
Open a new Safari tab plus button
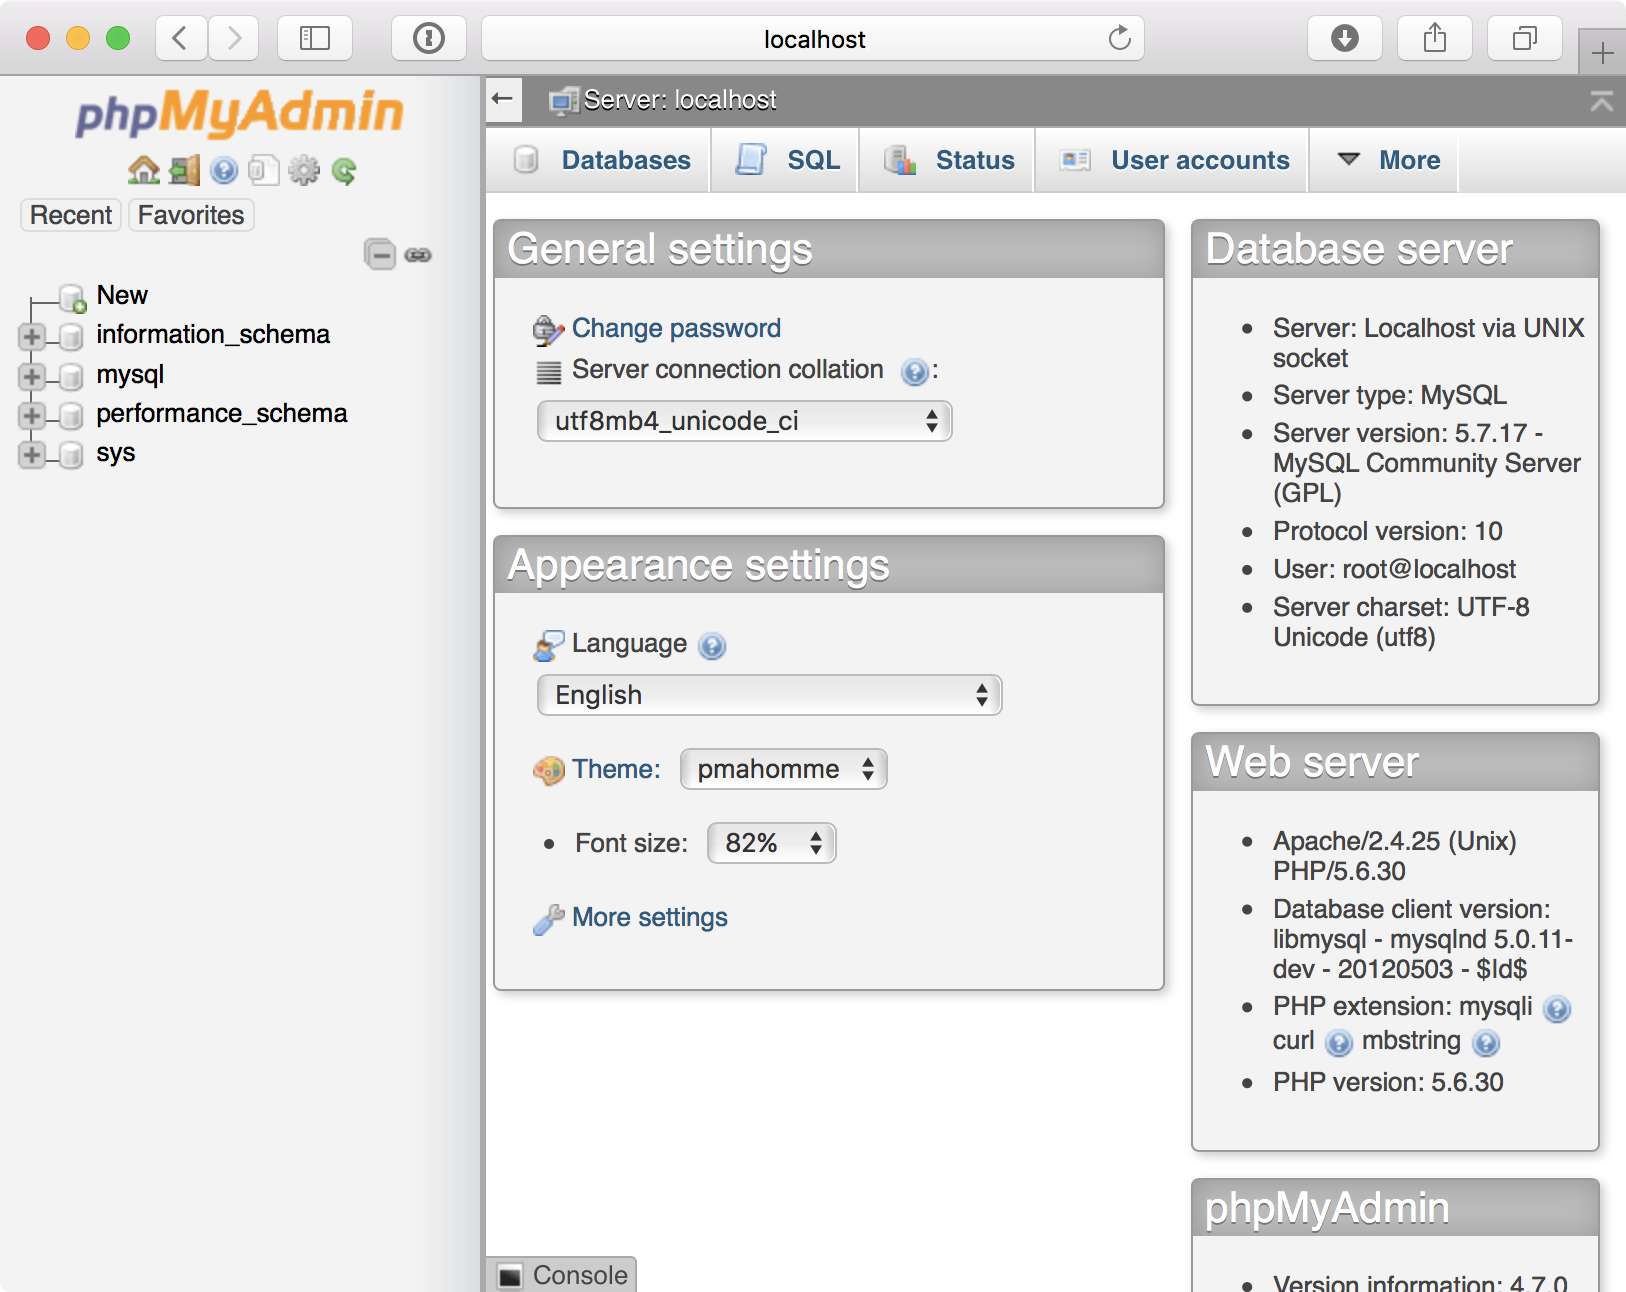pos(1602,53)
